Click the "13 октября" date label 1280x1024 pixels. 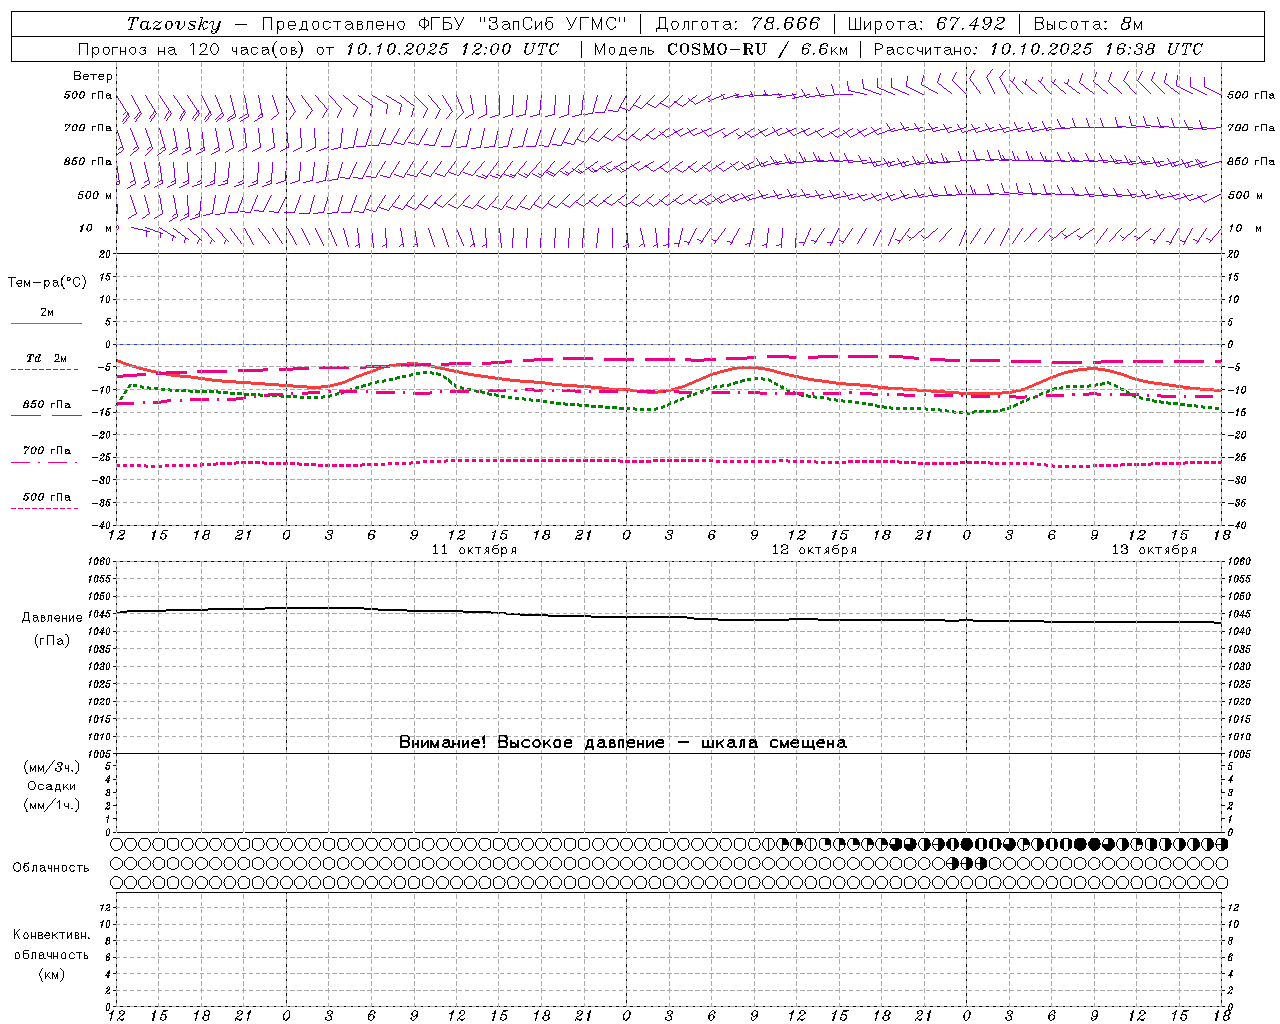(x=1154, y=550)
